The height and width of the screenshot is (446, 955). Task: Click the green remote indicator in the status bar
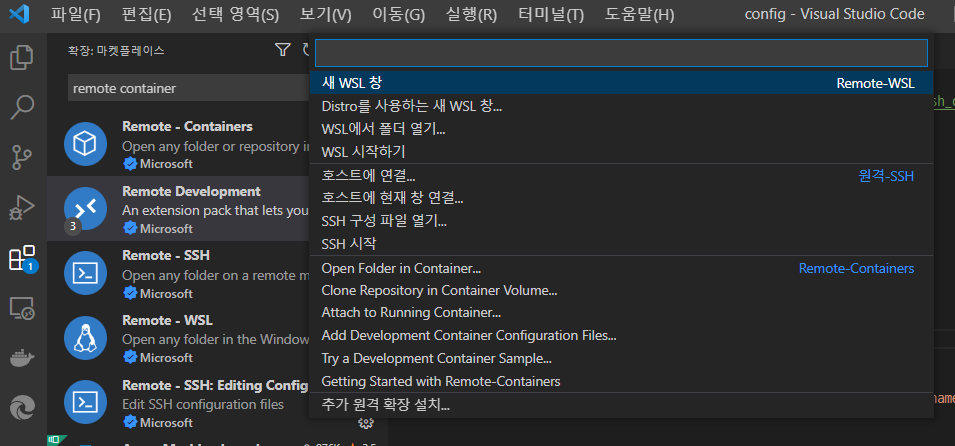pyautogui.click(x=57, y=441)
